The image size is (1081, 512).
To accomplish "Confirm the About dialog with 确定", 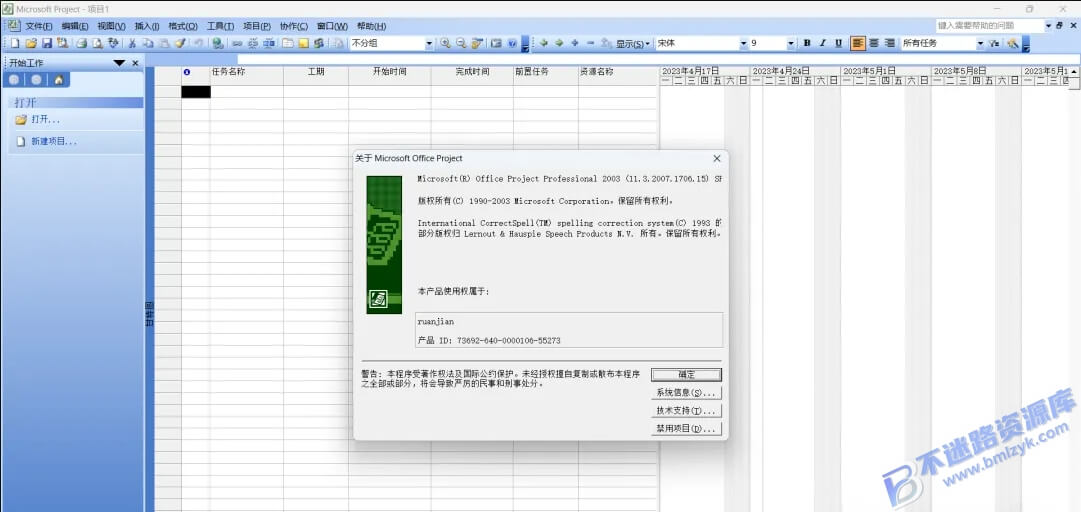I will (686, 375).
